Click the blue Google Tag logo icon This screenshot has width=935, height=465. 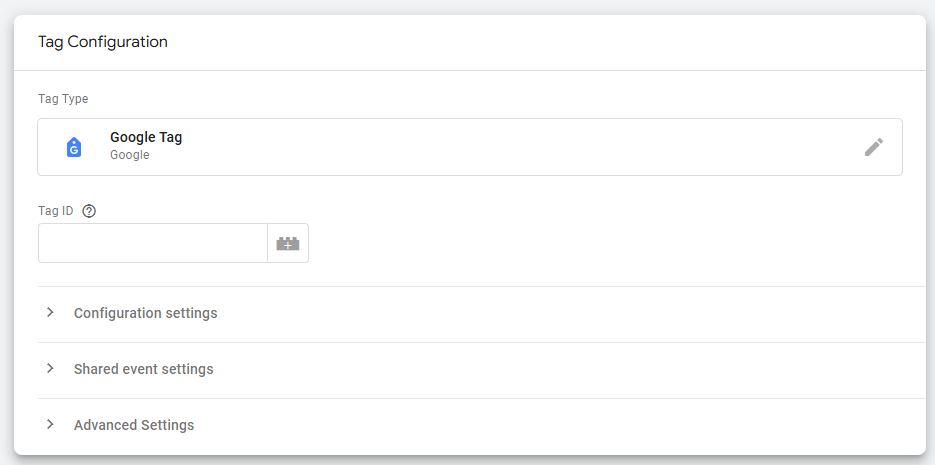pos(74,147)
